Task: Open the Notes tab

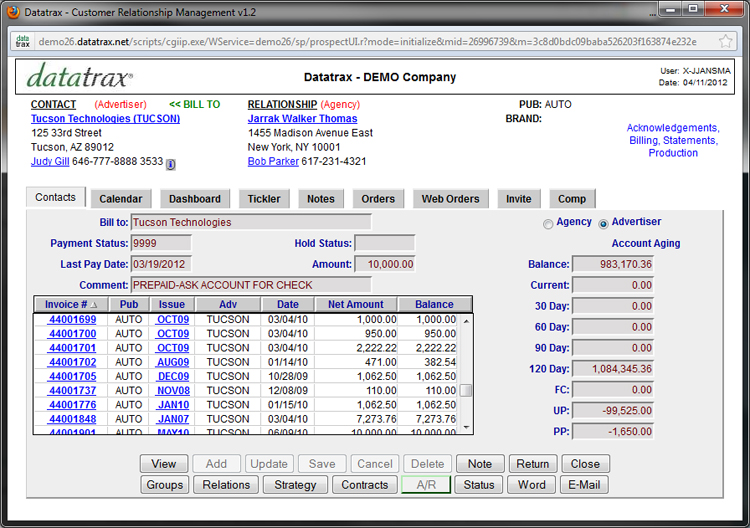Action: tap(321, 199)
